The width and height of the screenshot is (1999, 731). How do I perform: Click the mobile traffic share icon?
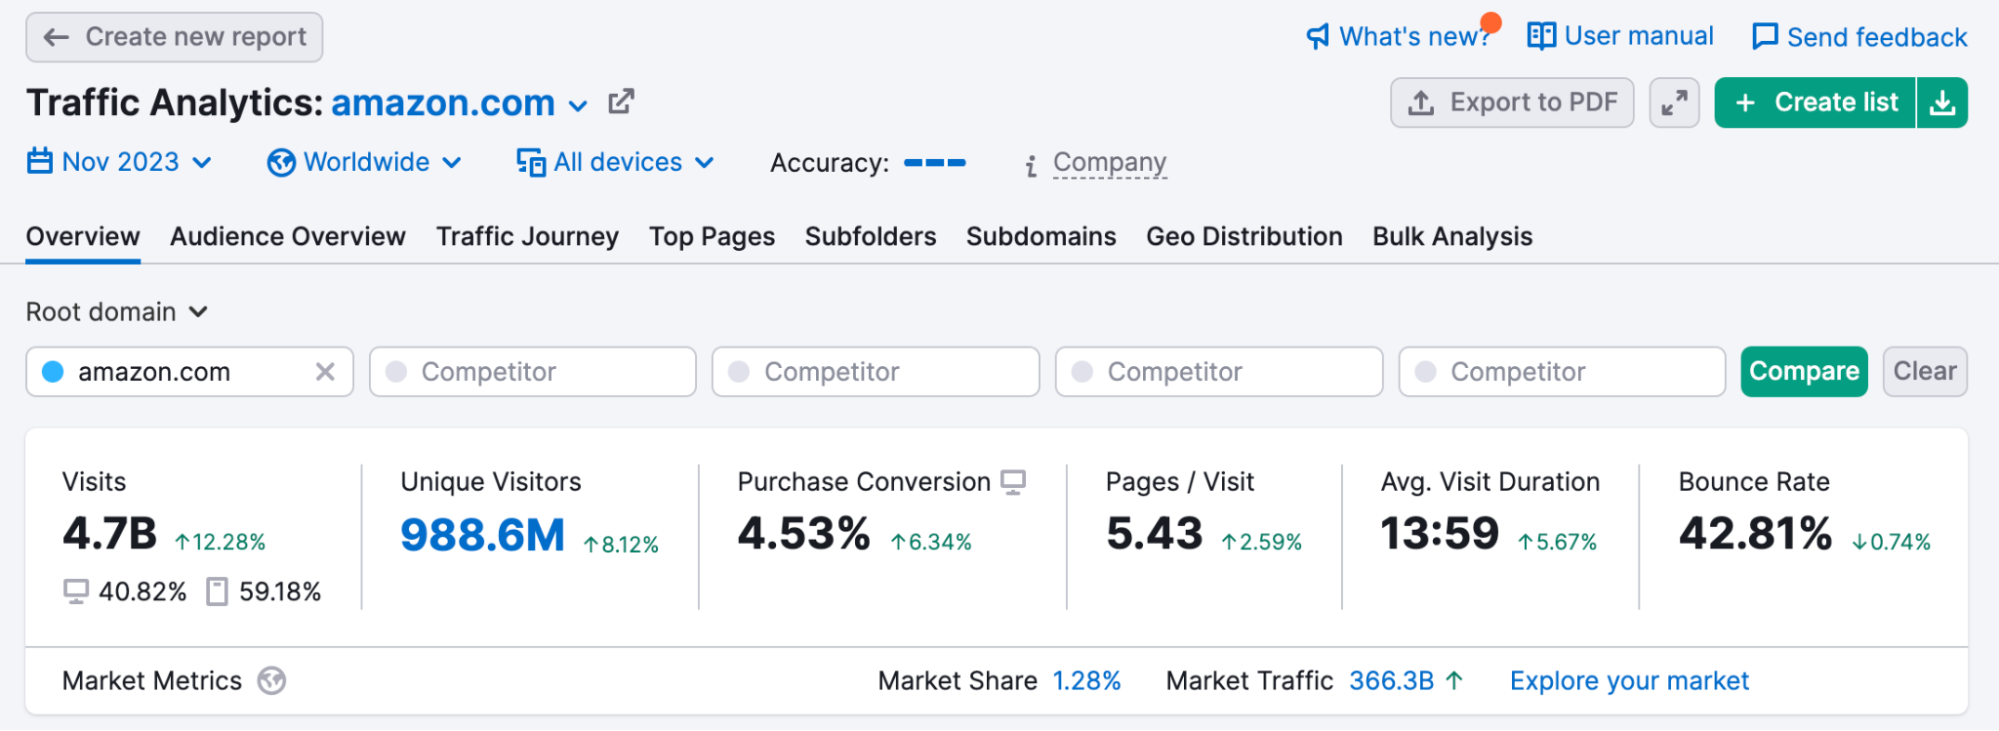point(217,592)
